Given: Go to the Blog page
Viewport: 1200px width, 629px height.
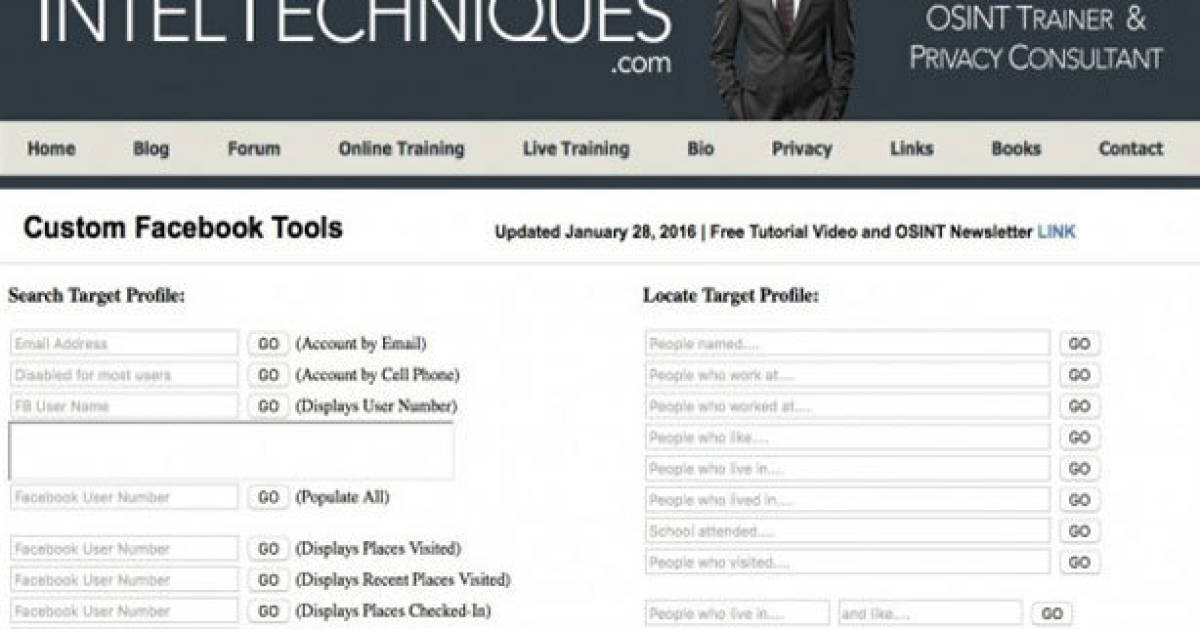Looking at the screenshot, I should tap(151, 149).
